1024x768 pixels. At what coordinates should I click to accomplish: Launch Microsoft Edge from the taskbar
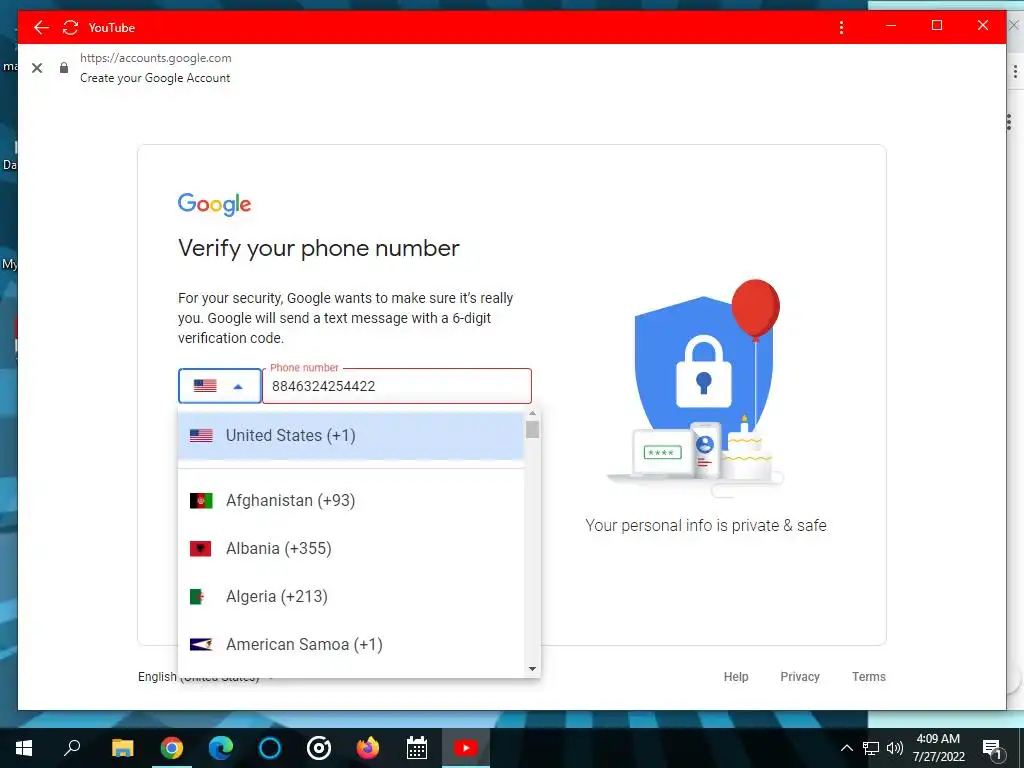pos(221,748)
